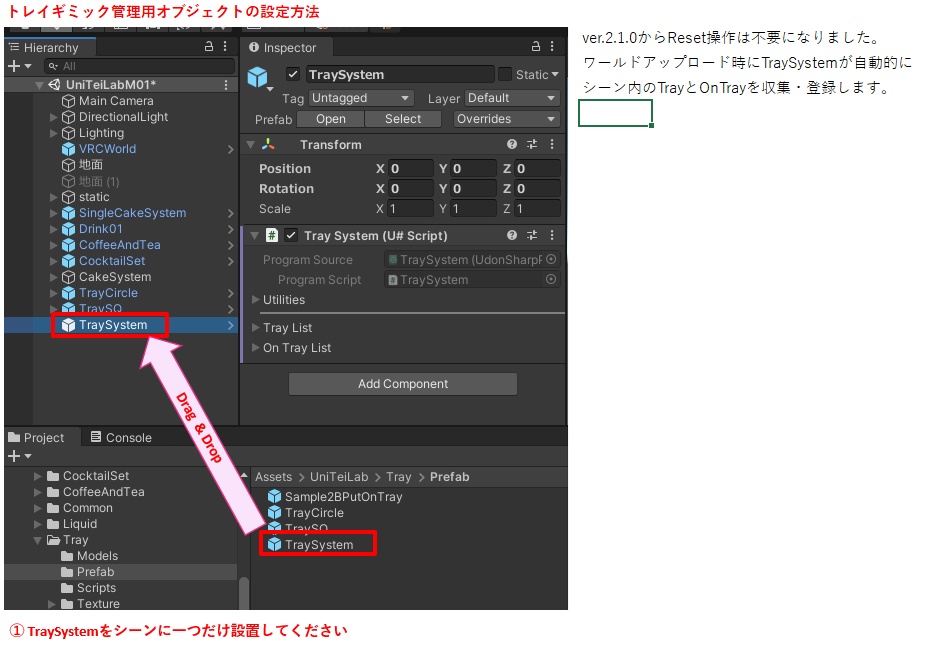The height and width of the screenshot is (649, 928).
Task: Open Tray System script presets icon
Action: point(532,235)
